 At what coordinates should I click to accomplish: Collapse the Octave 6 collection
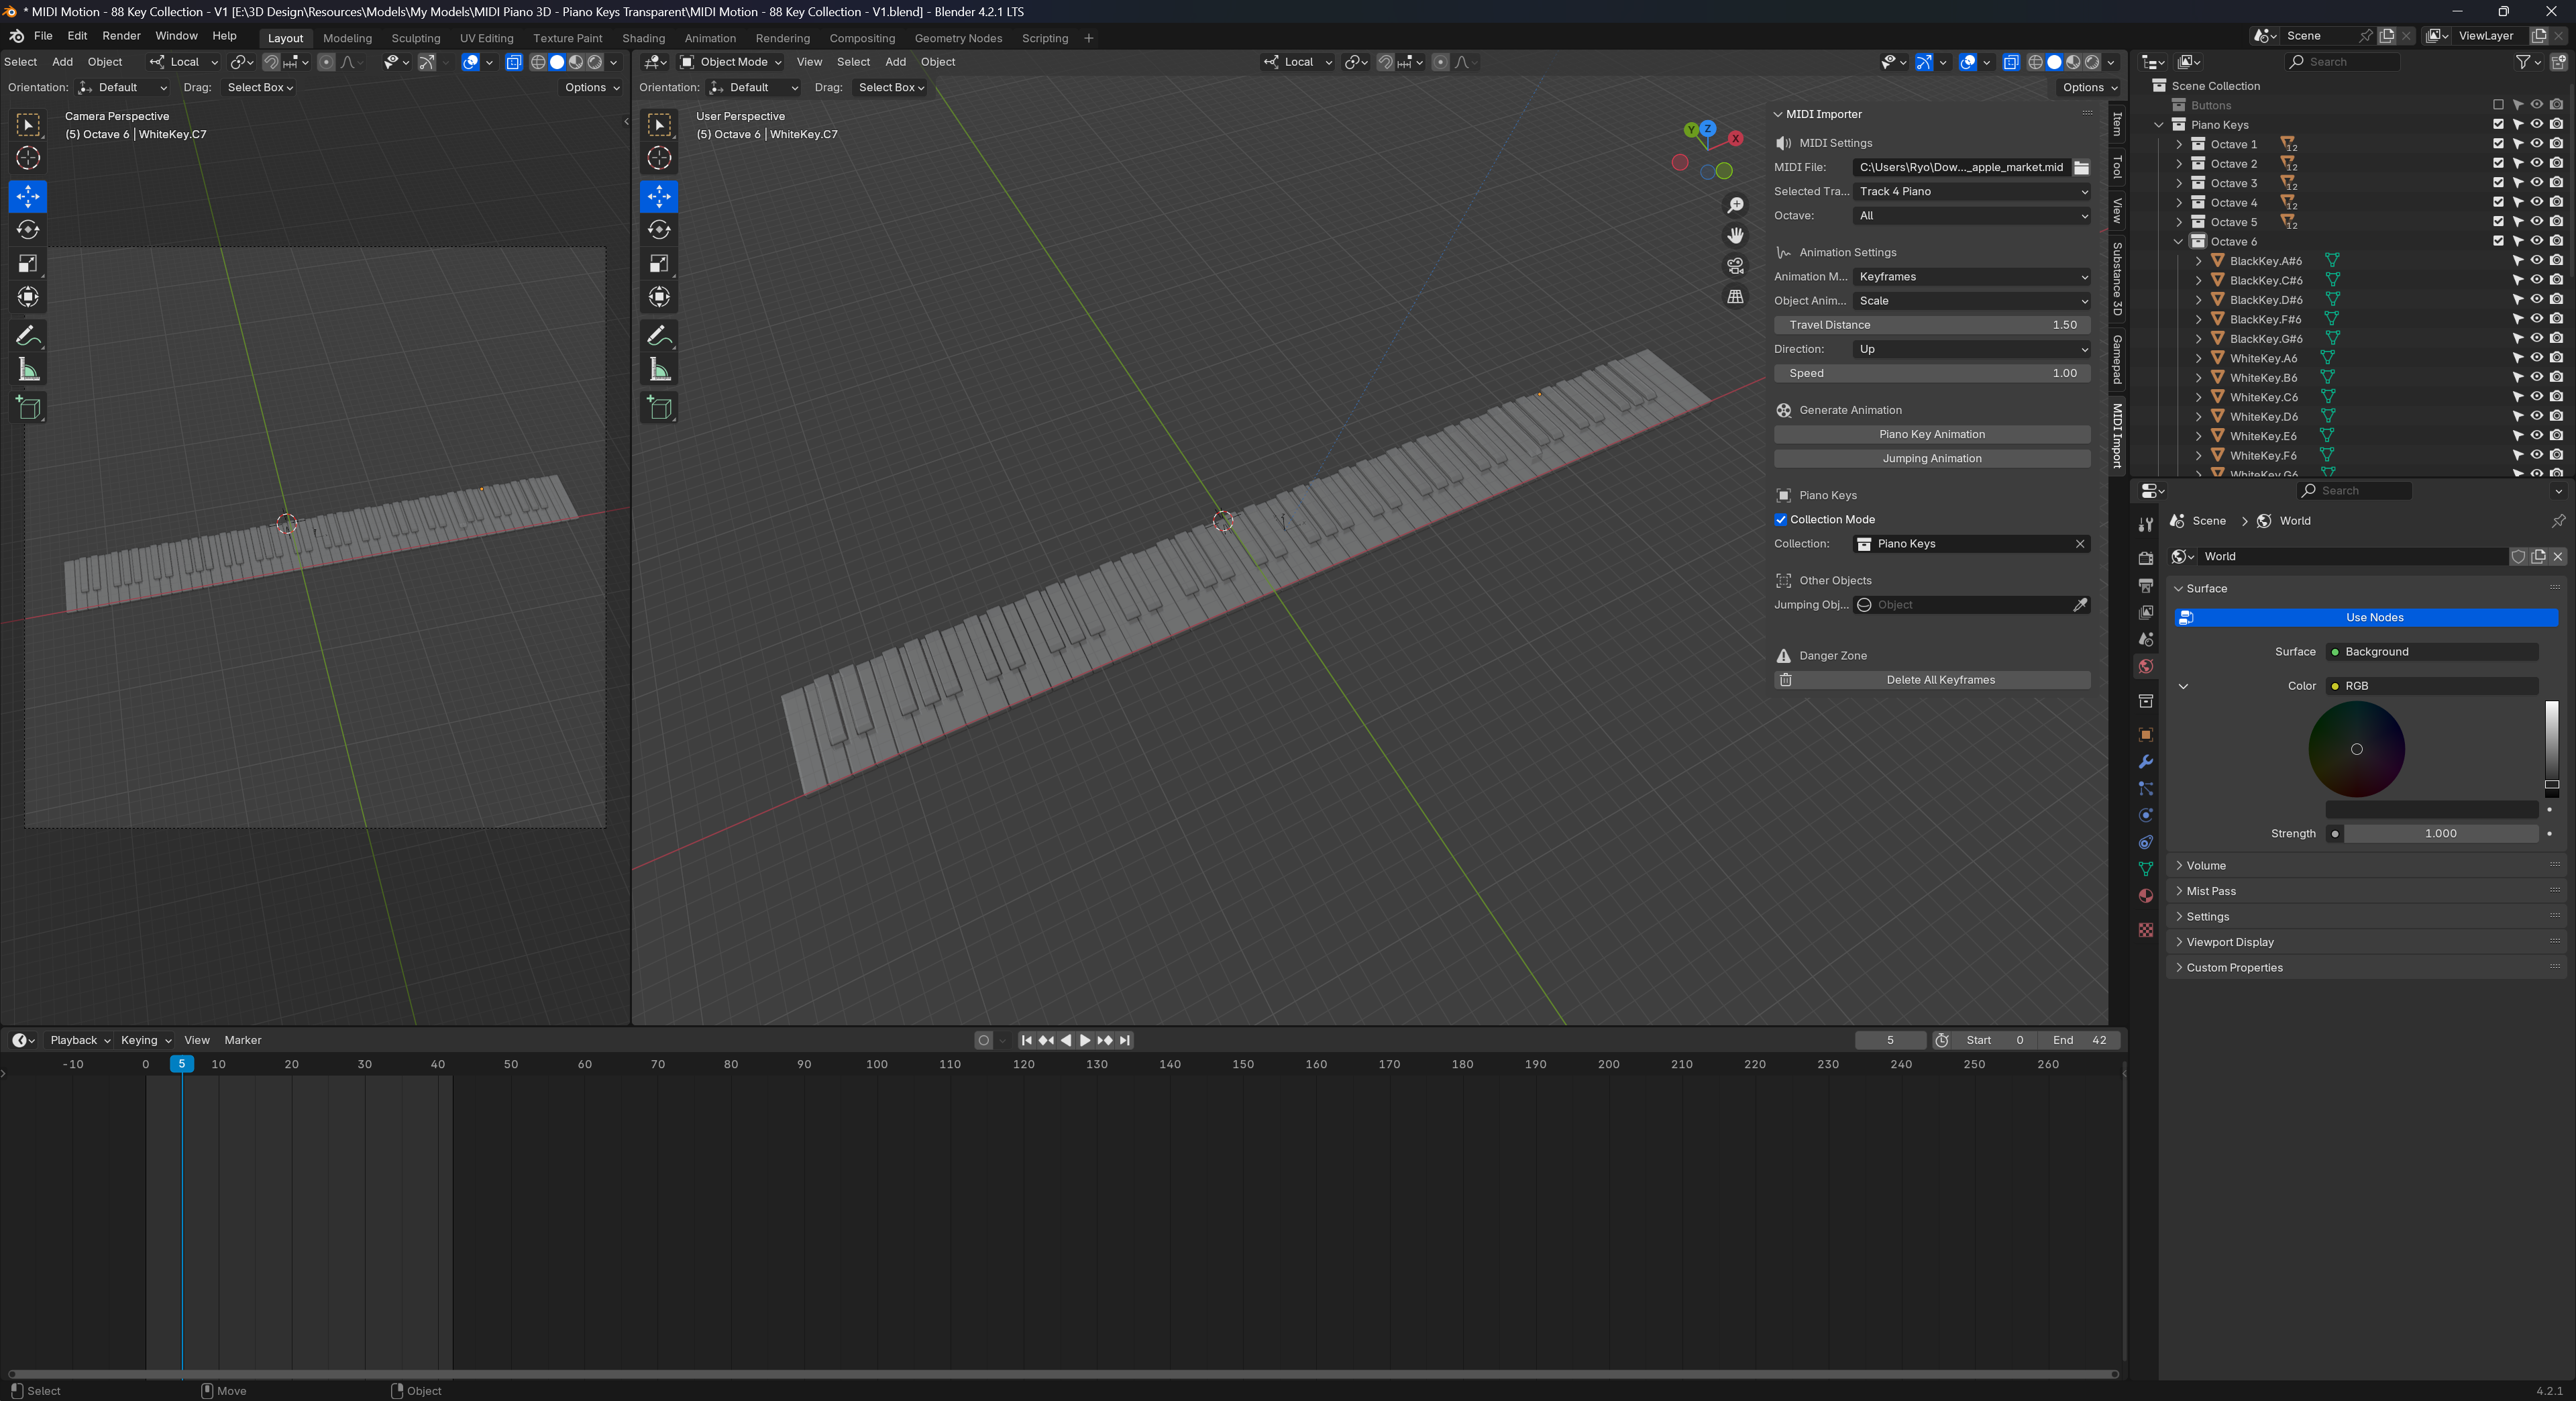[2179, 242]
